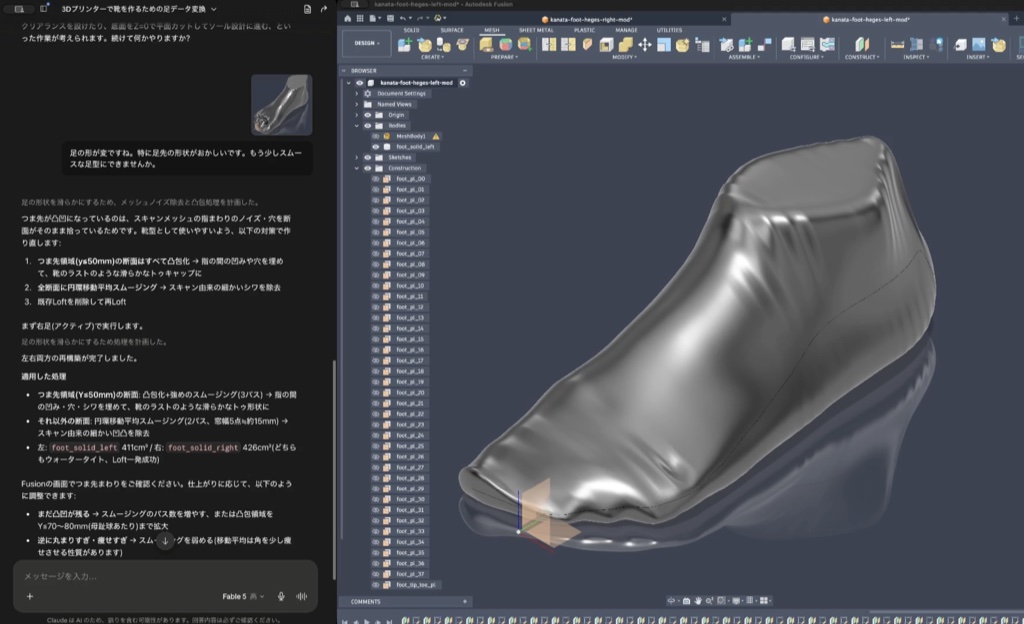Click the timeline play button
The width and height of the screenshot is (1024, 624).
click(367, 621)
